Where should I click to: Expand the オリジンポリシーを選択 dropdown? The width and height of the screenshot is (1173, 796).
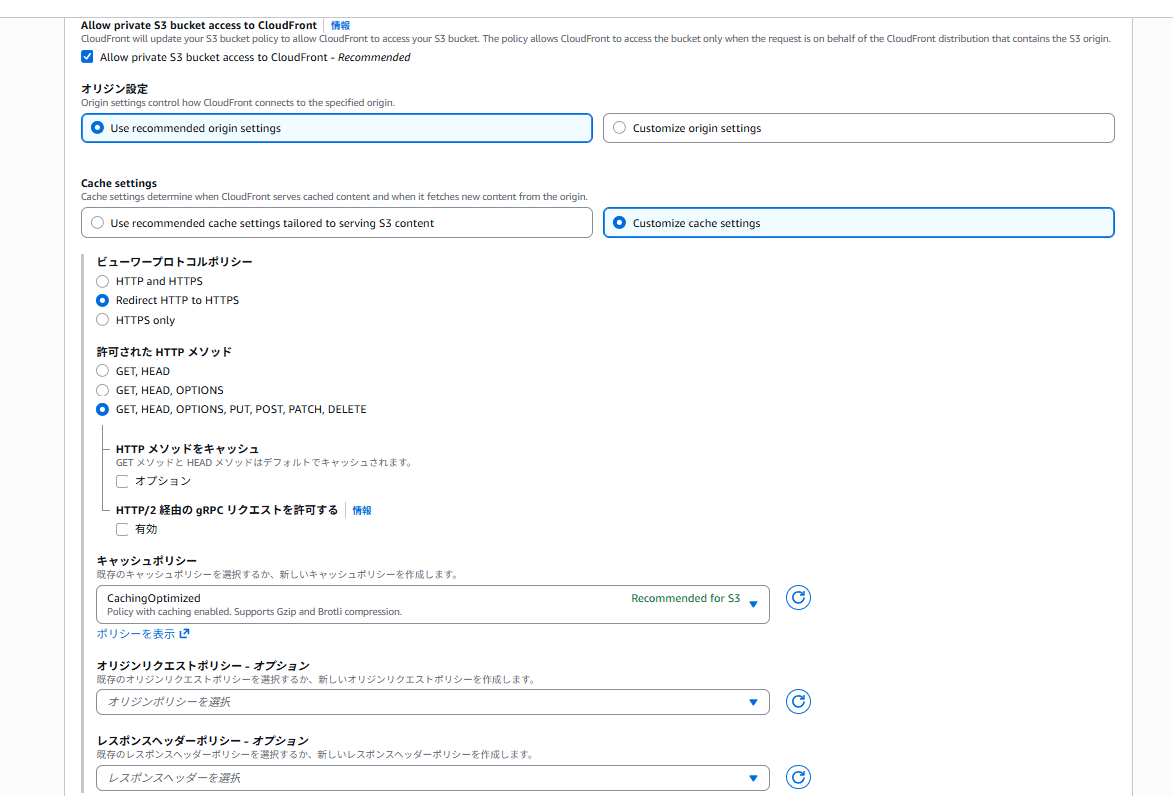(432, 702)
